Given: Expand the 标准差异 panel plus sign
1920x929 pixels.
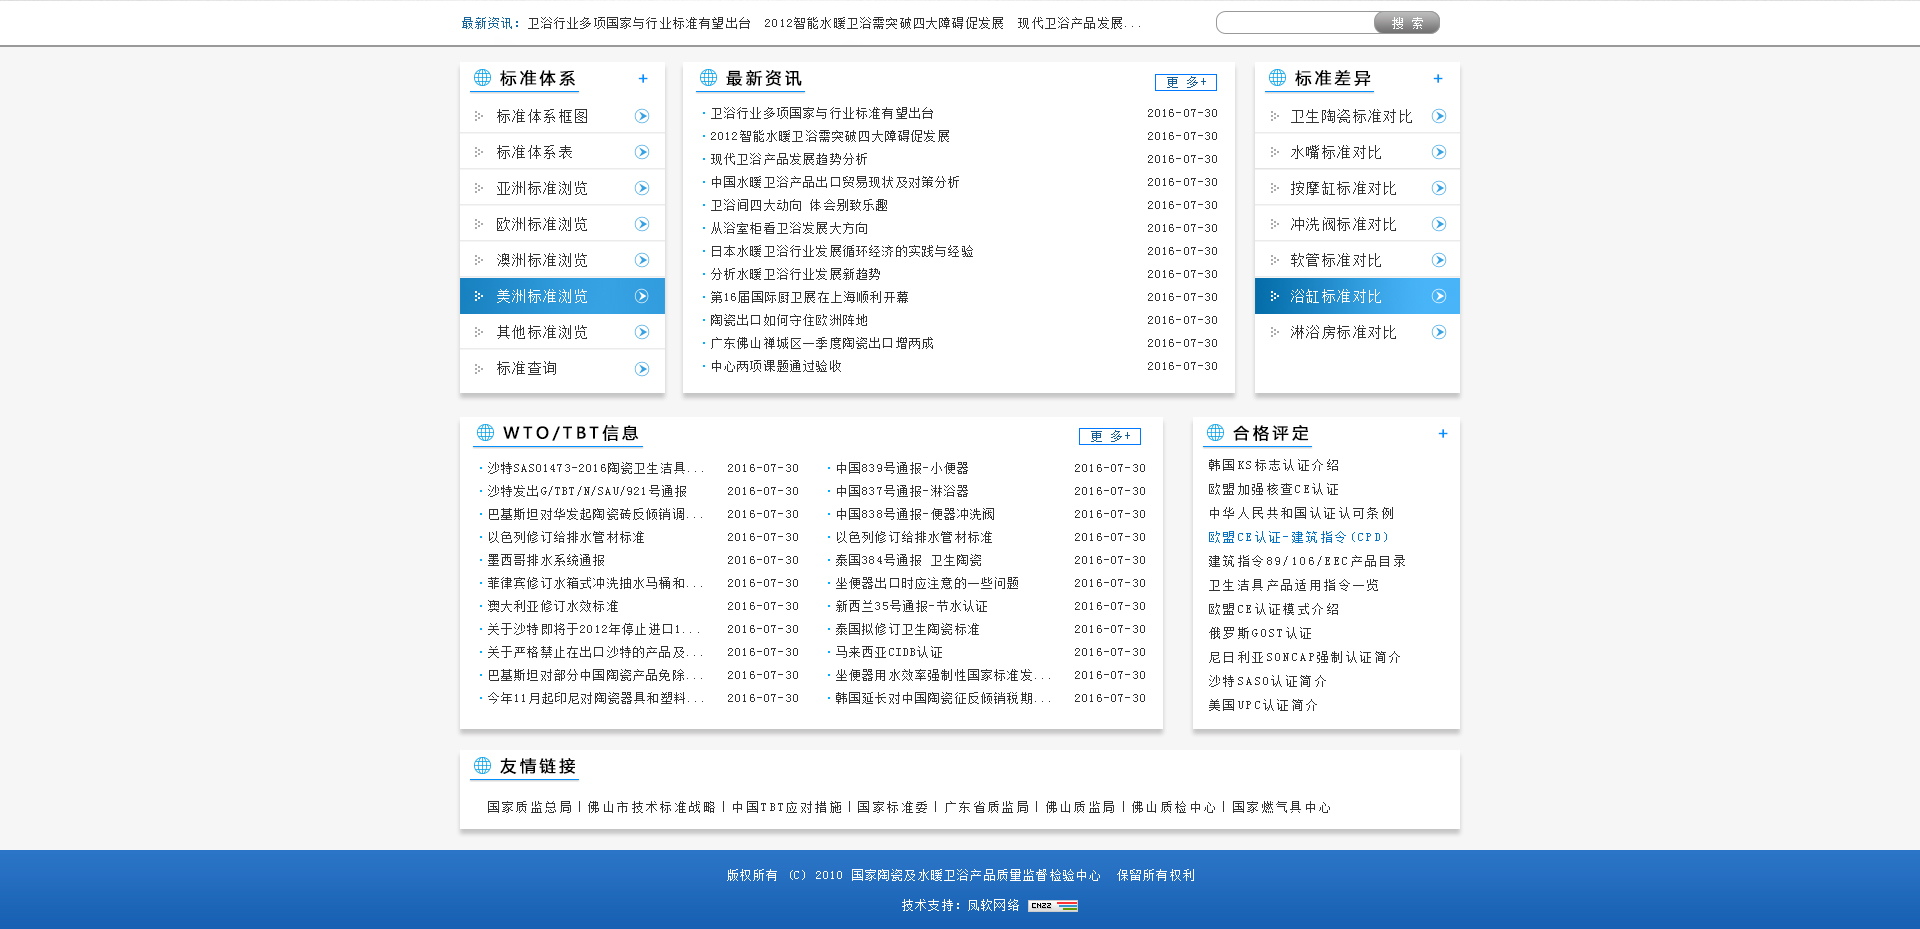Looking at the screenshot, I should coord(1438,79).
